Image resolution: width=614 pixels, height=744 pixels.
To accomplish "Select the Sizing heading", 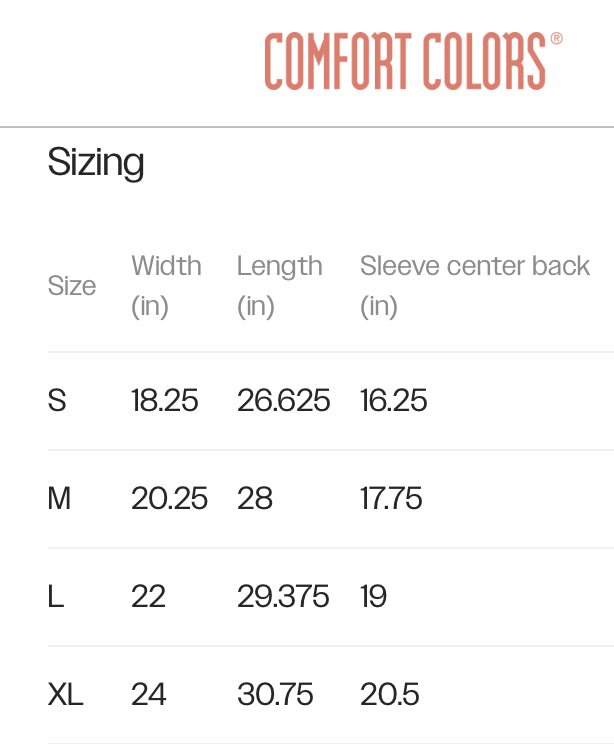I will click(96, 162).
